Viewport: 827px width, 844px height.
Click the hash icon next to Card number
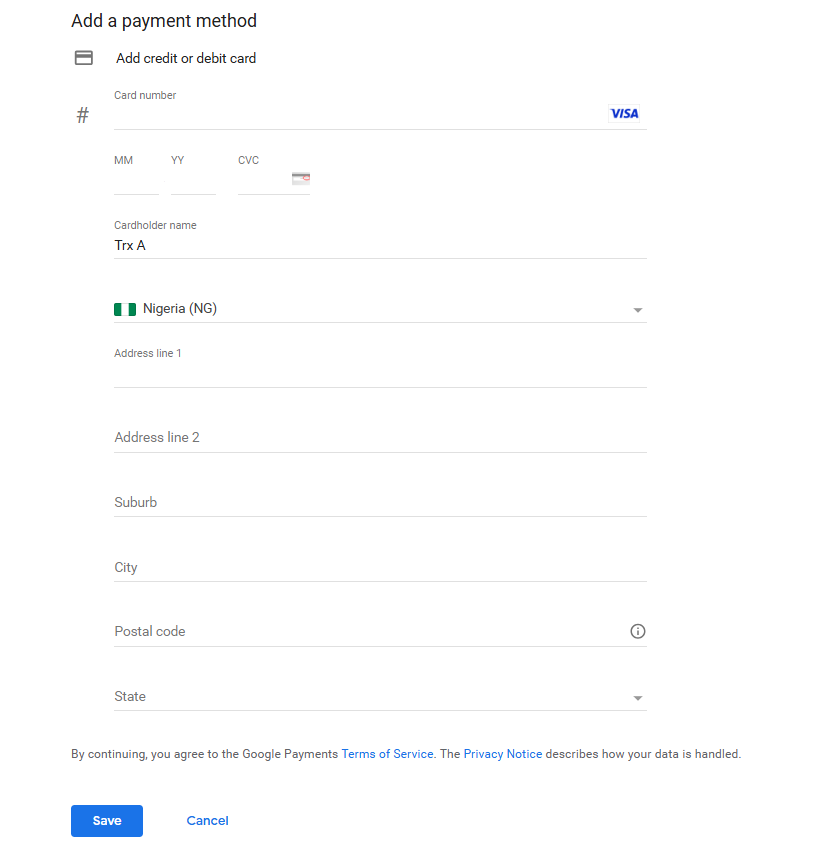(x=82, y=115)
